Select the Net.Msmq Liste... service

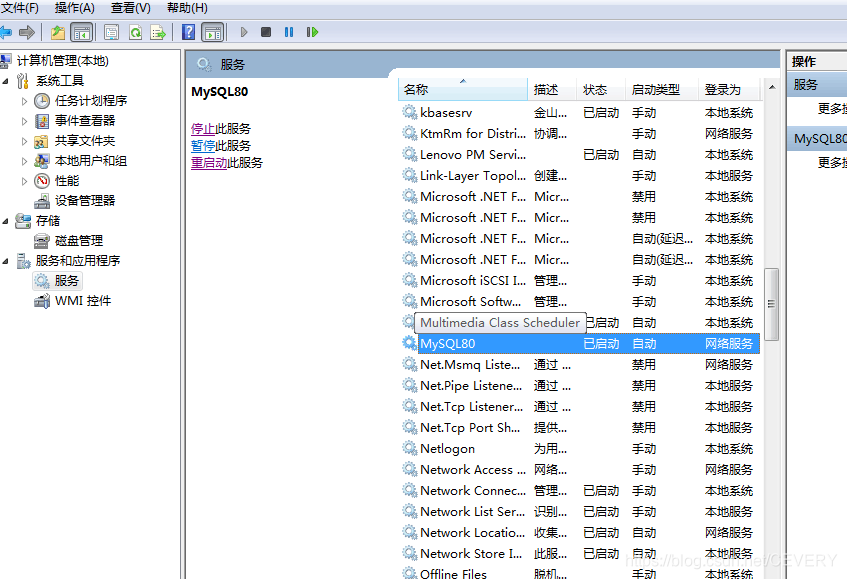tap(581, 365)
